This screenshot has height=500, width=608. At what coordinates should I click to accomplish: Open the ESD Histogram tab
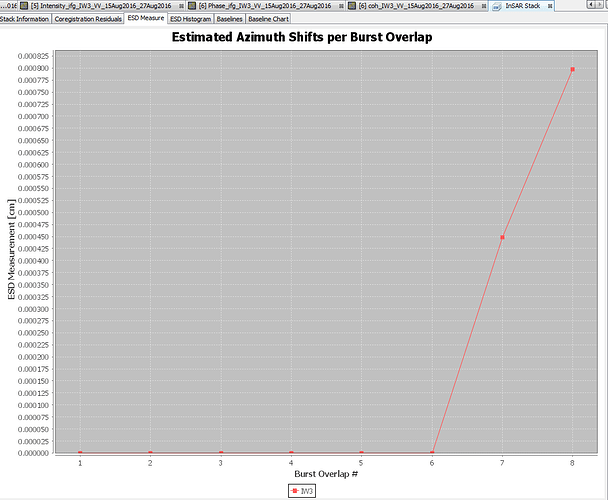click(190, 19)
